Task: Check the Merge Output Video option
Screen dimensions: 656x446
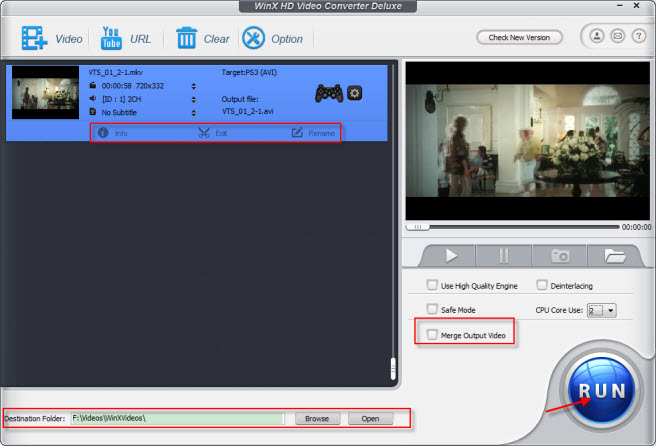Action: pyautogui.click(x=432, y=335)
